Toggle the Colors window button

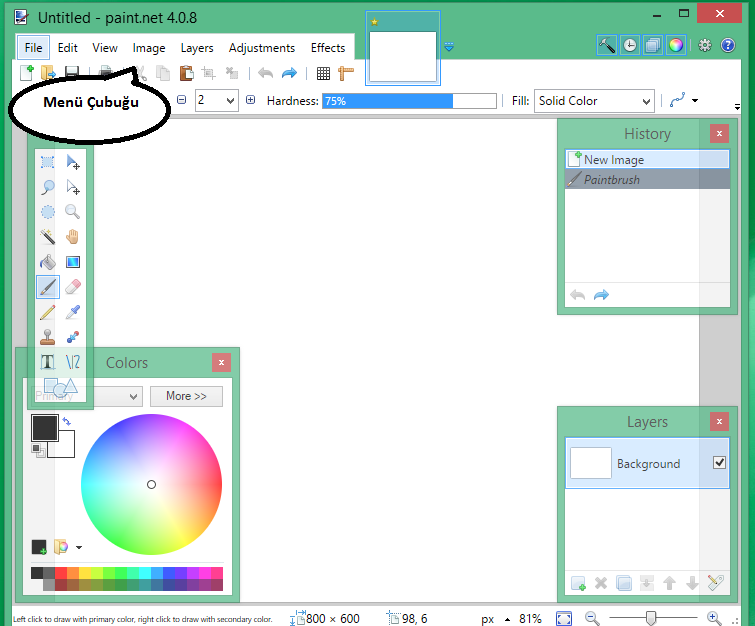click(676, 45)
